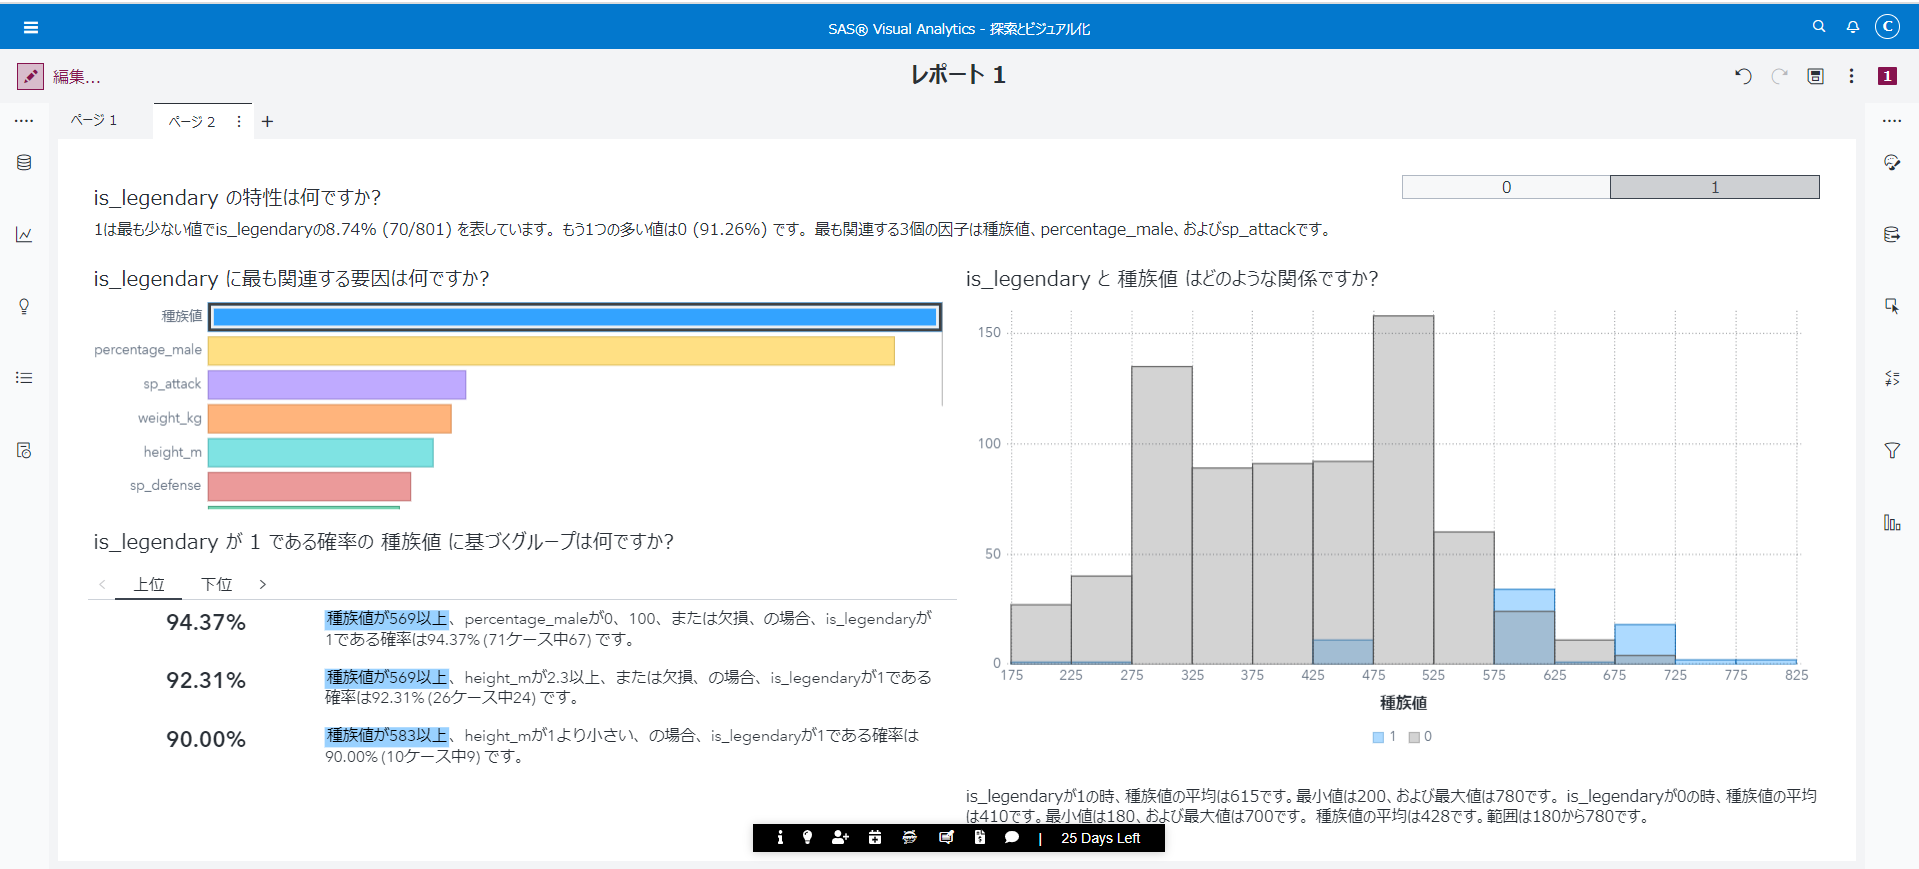Open the Suggestions lightbulb pane in left sidebar
The width and height of the screenshot is (1919, 869).
(24, 307)
